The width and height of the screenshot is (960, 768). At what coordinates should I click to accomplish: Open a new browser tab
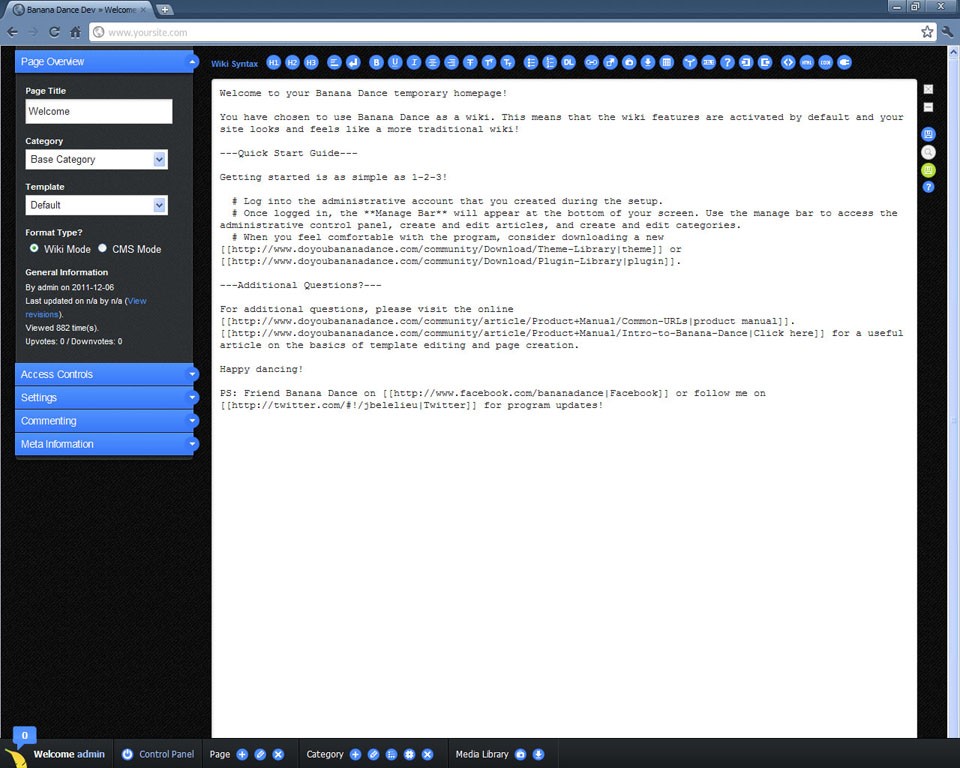[165, 10]
